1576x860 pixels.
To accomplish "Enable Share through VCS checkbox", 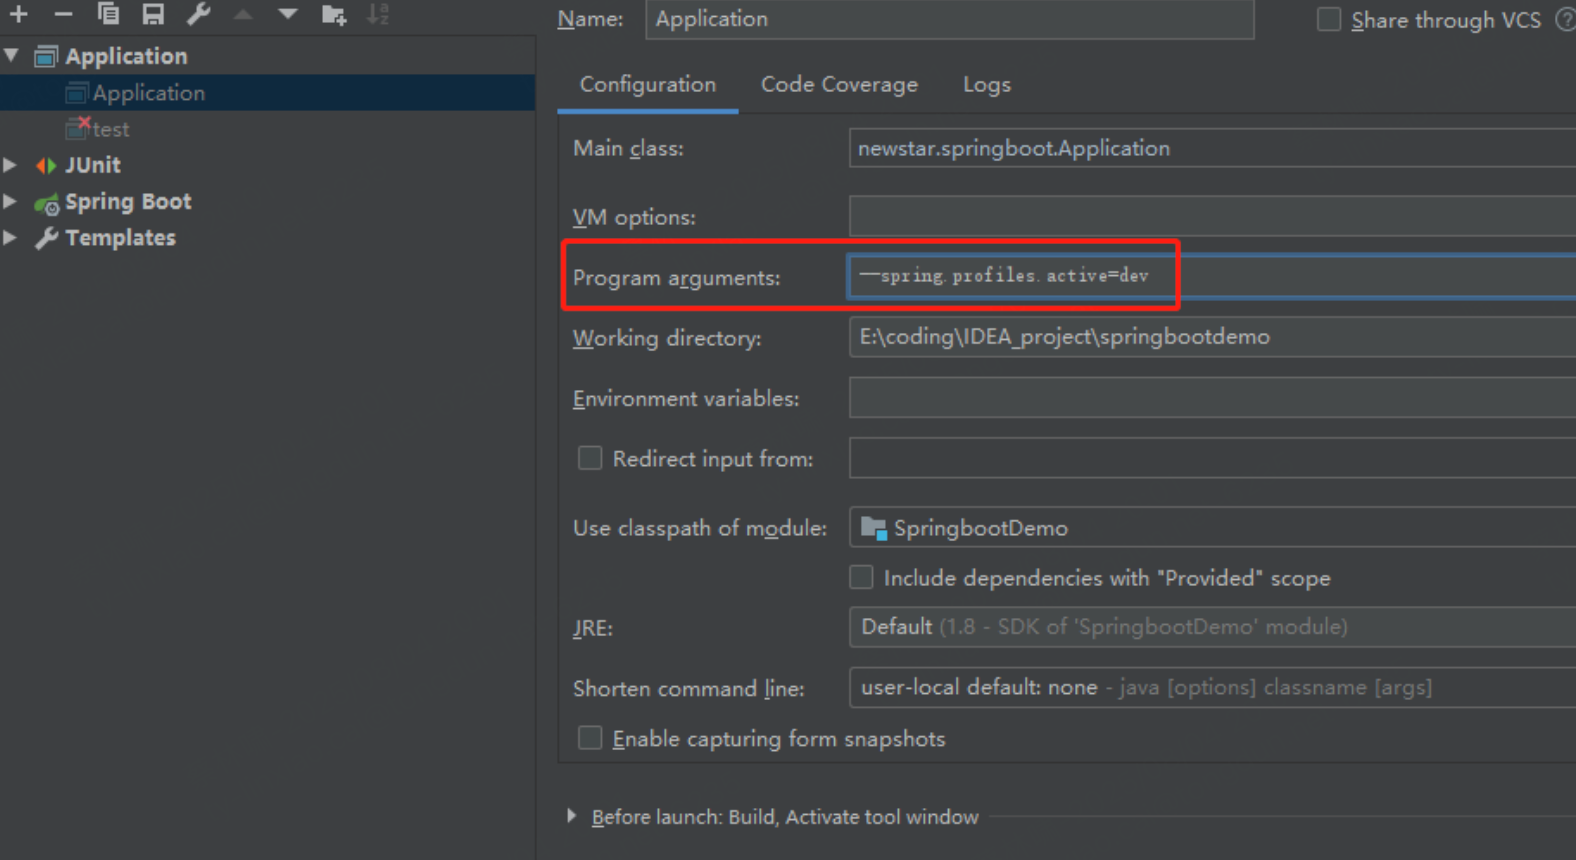I will [x=1329, y=20].
